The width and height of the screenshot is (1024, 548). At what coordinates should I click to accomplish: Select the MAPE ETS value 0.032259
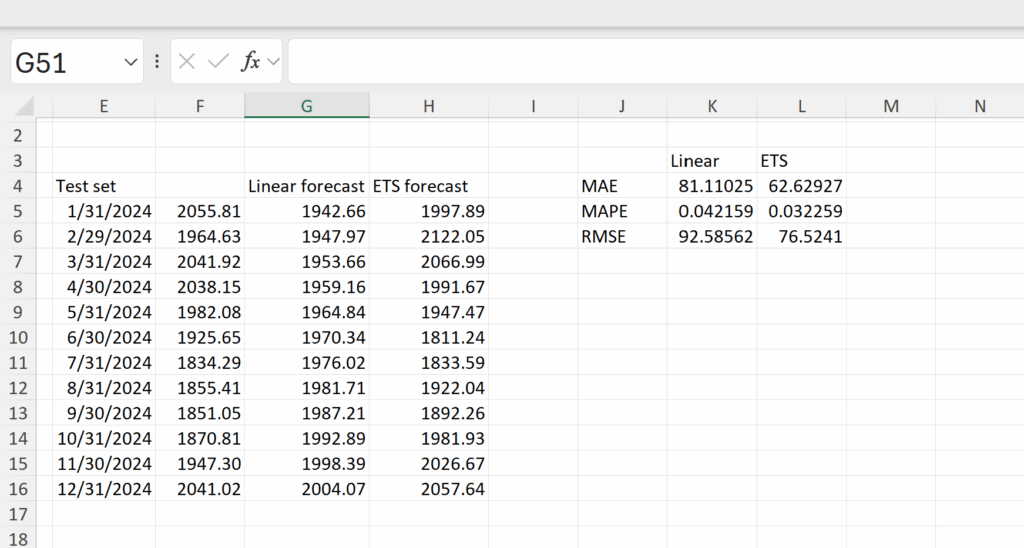[801, 212]
